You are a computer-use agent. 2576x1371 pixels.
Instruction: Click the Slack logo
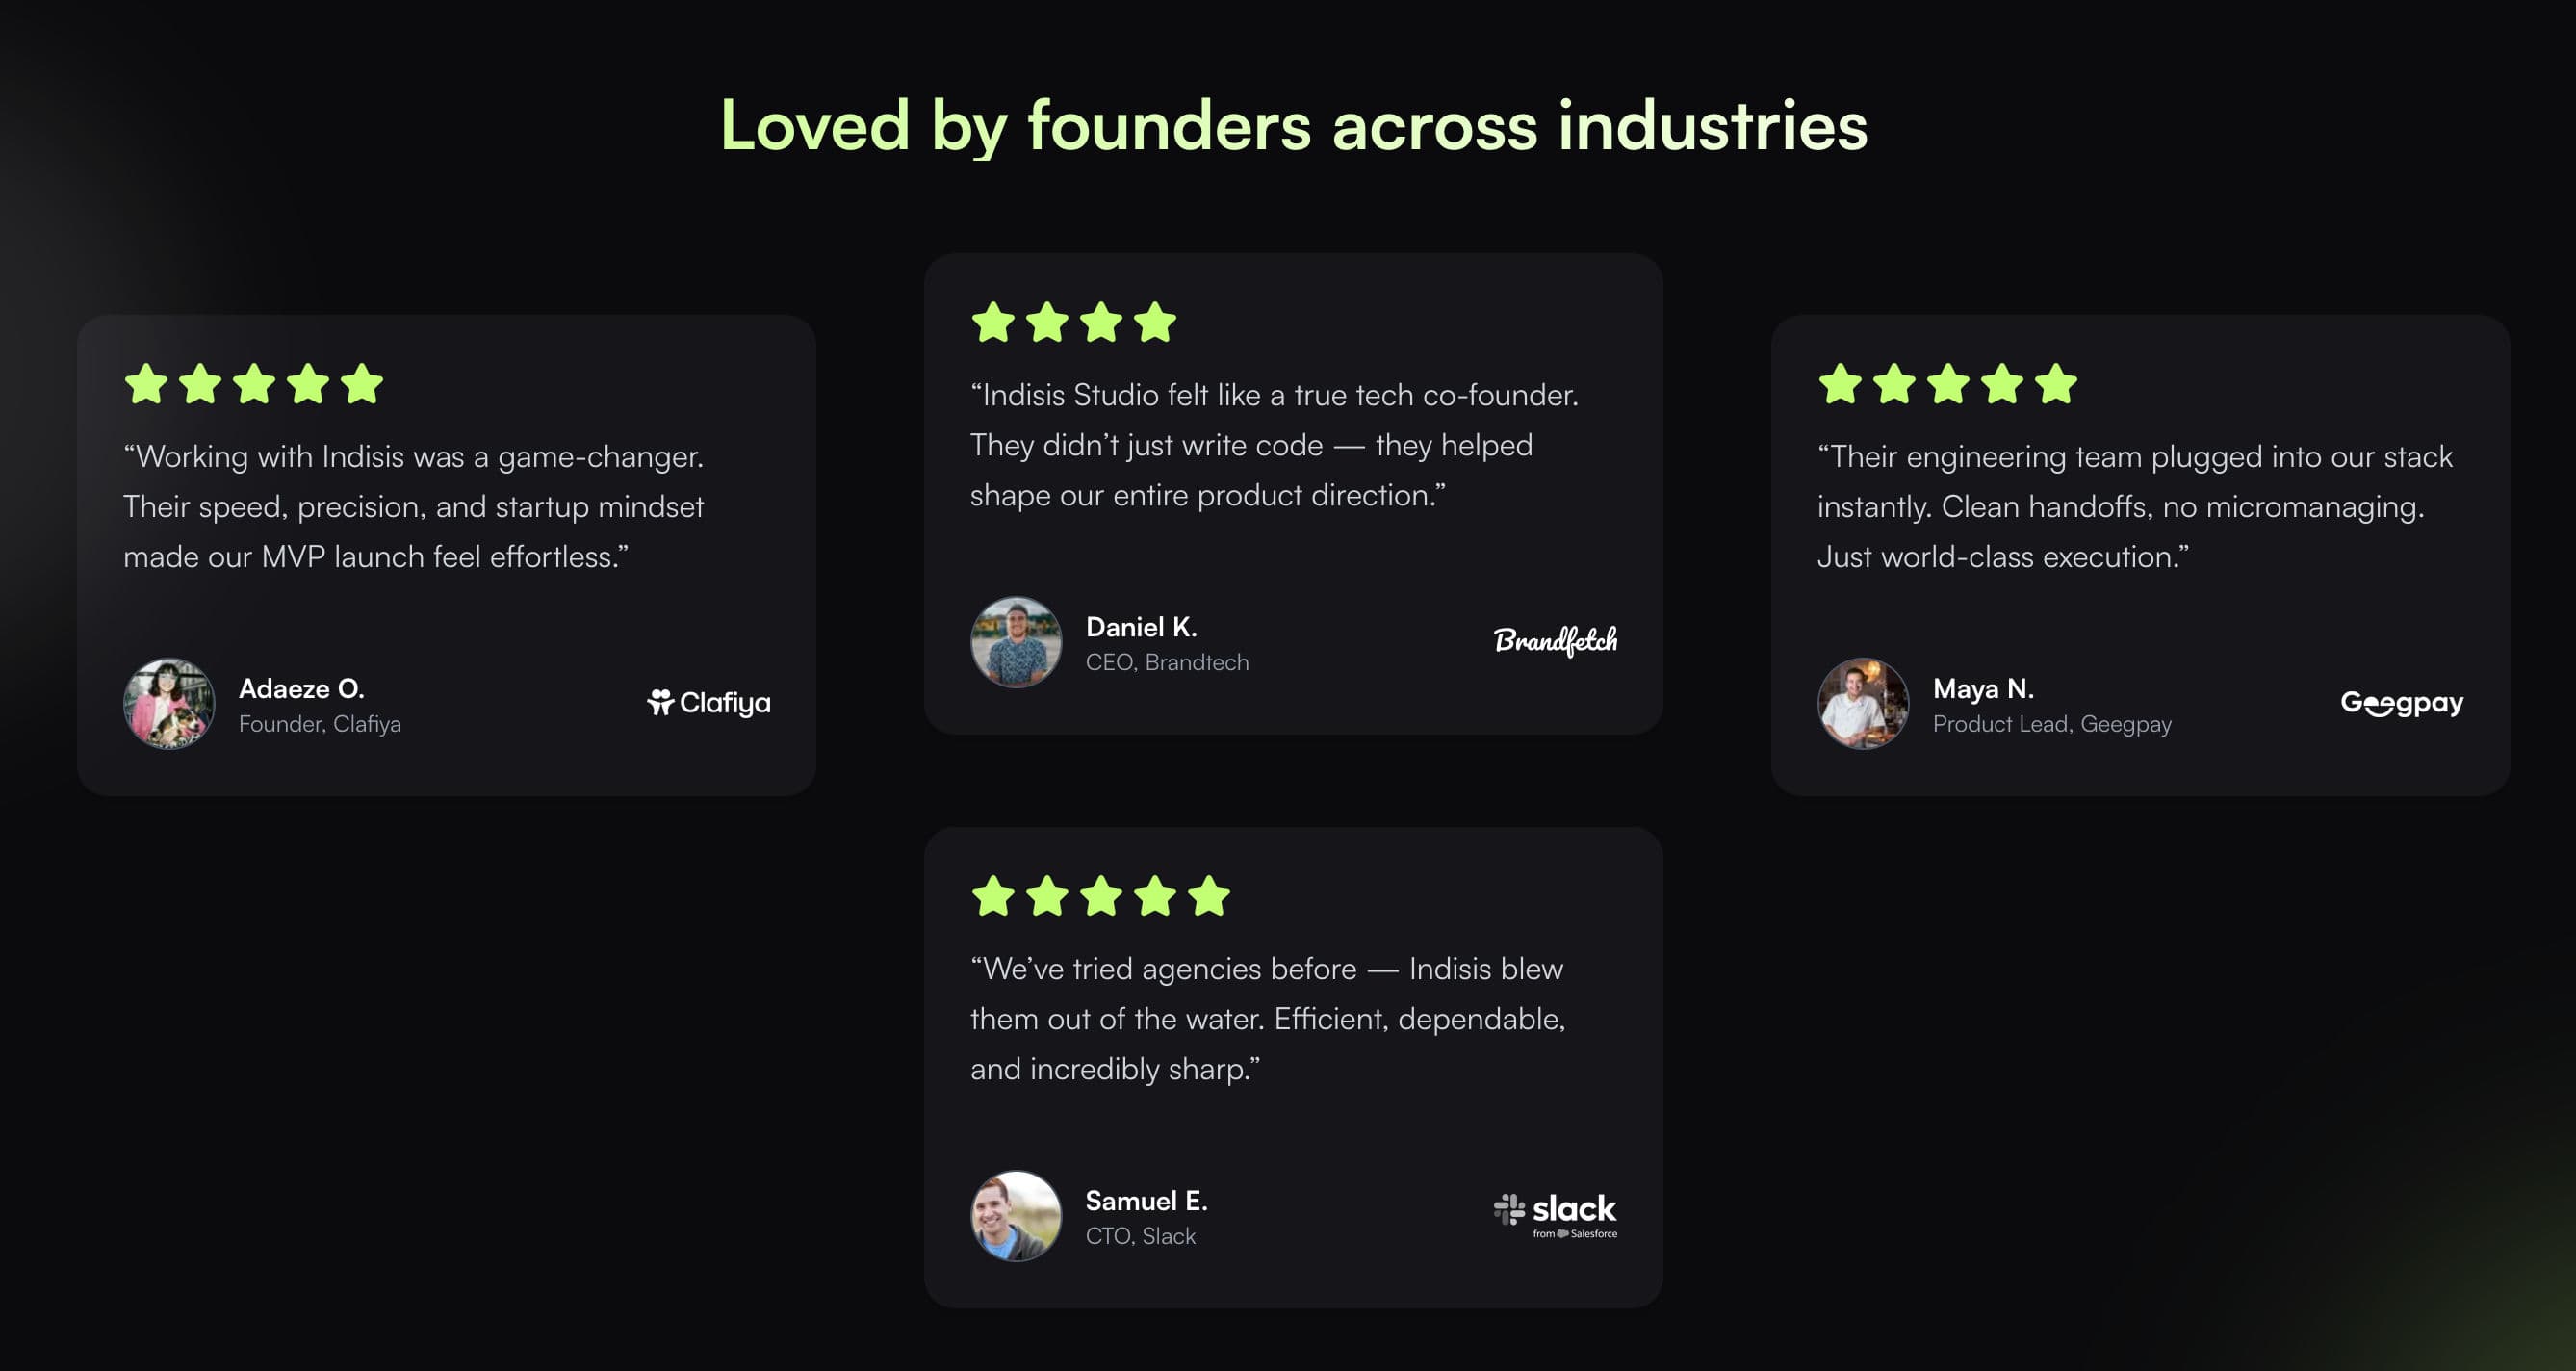[1555, 1214]
